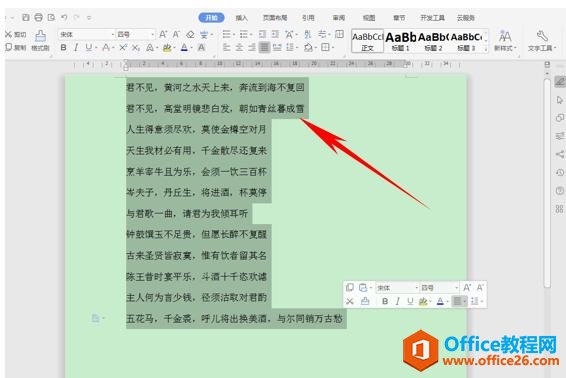Open the history icon in right sidebar
This screenshot has width=566, height=378.
coord(560,172)
